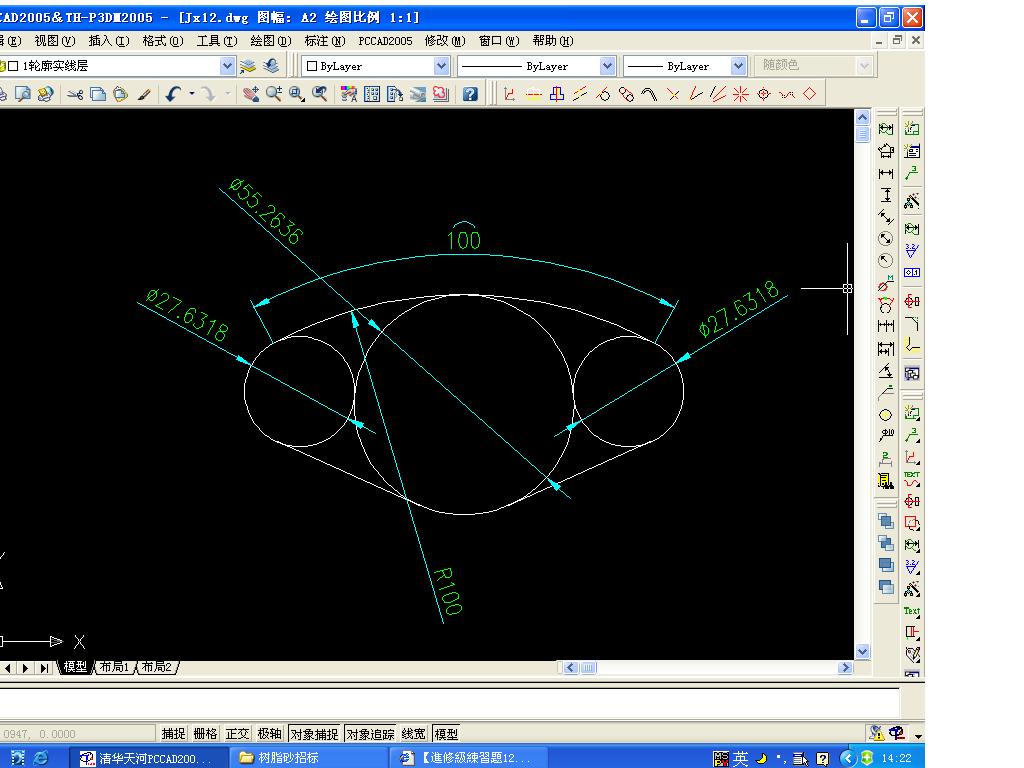This screenshot has height=768, width=1024.
Task: Open the 修改(M) menu
Action: point(445,40)
